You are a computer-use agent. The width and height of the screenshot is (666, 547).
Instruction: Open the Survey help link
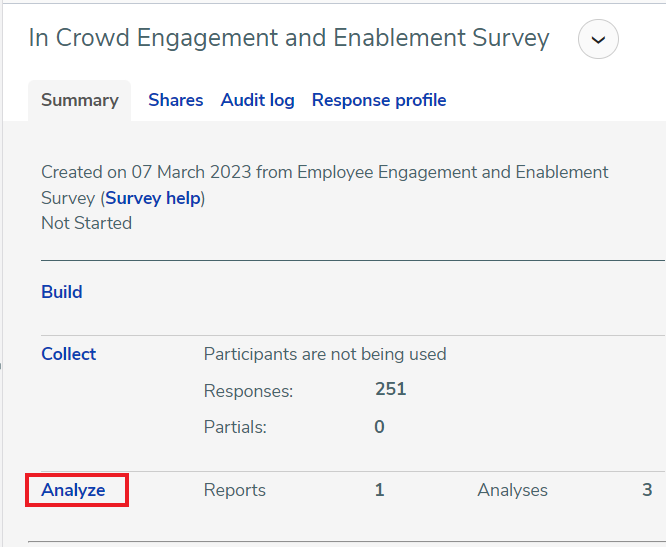point(153,198)
